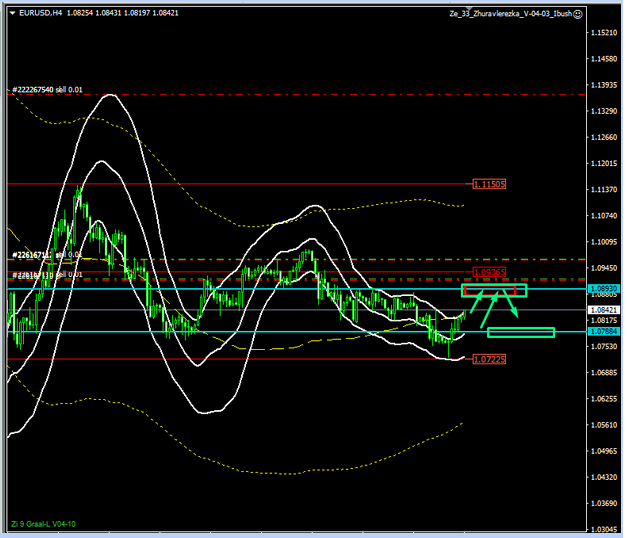Click the red 1.07225 price label
Screen dimensions: 627x538
tap(489, 358)
